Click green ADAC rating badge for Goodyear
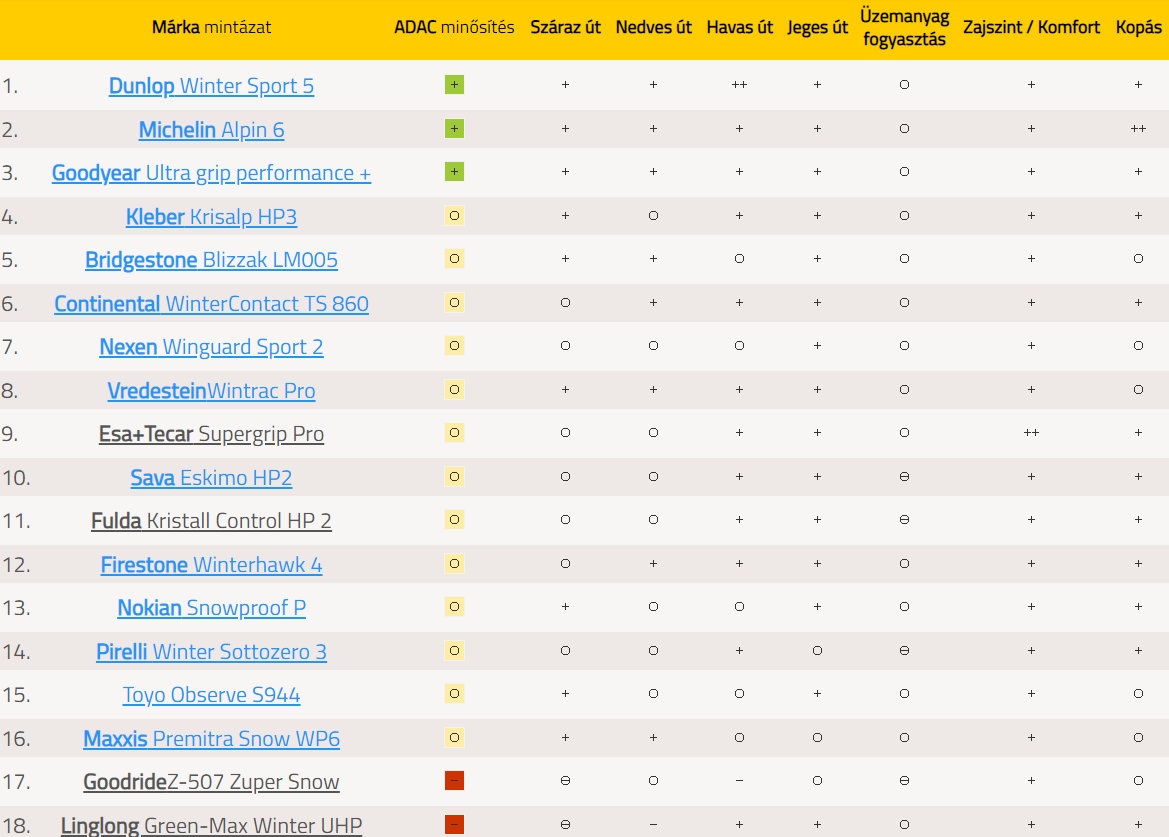 click(x=454, y=172)
